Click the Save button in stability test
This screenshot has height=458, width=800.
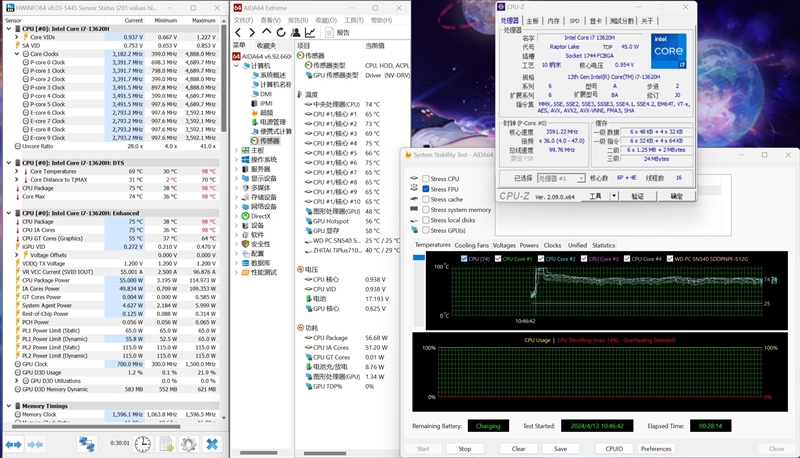tap(561, 449)
